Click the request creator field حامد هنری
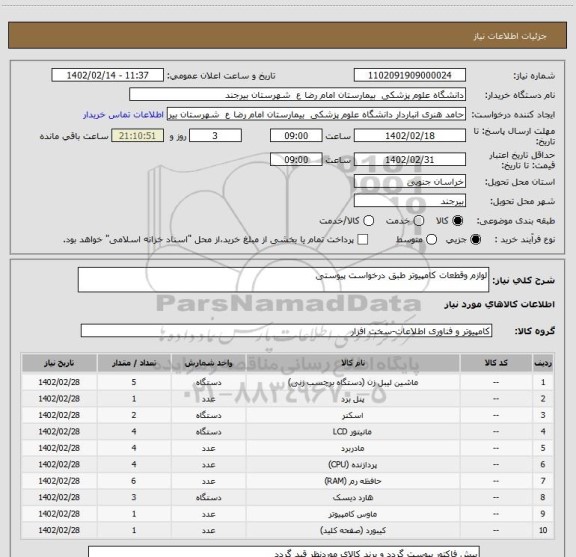The image size is (576, 557). point(316,114)
